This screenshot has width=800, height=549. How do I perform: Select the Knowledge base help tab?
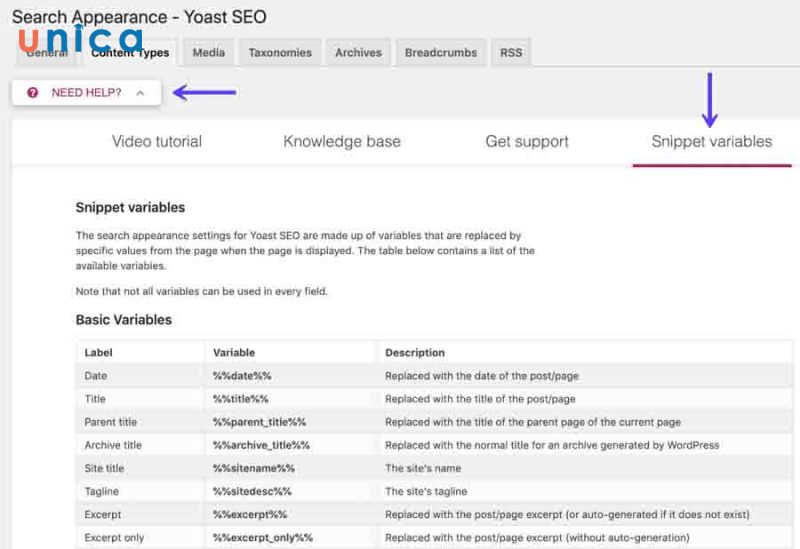coord(342,142)
